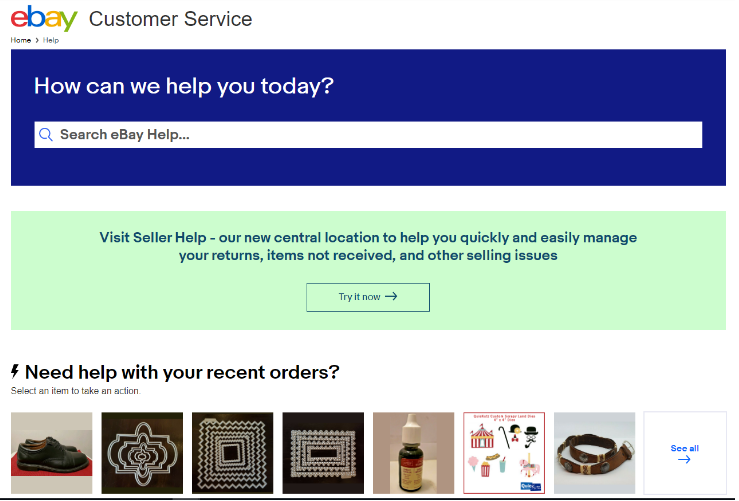Select the zigzag square dies order
The height and width of the screenshot is (501, 739).
233,453
